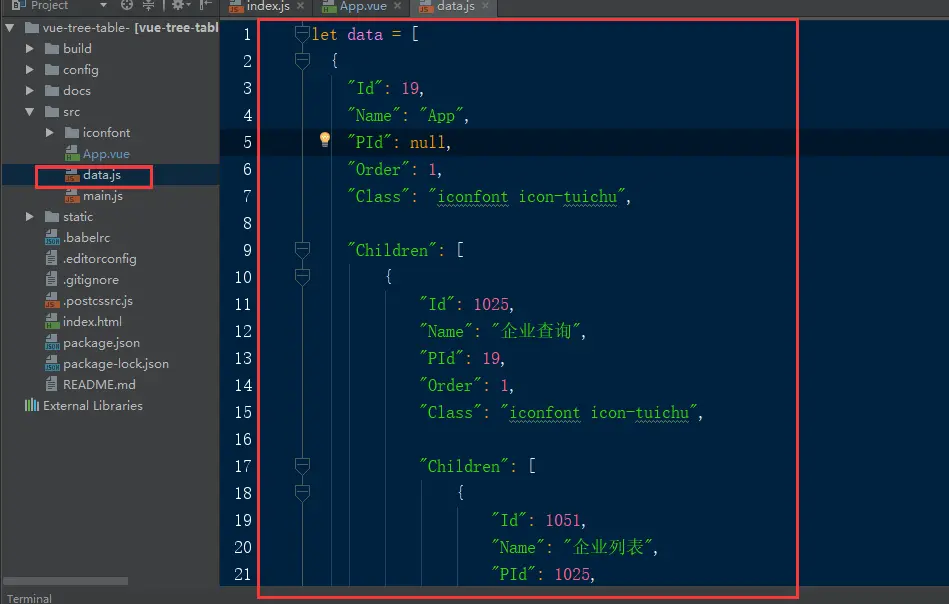
Task: Switch to the App.vue tab
Action: click(363, 7)
